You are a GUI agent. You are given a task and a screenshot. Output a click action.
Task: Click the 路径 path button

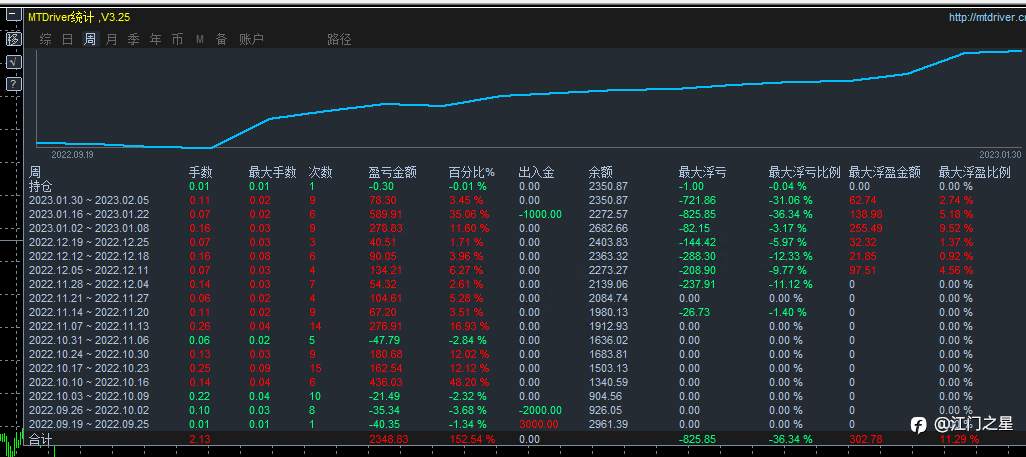pos(340,39)
